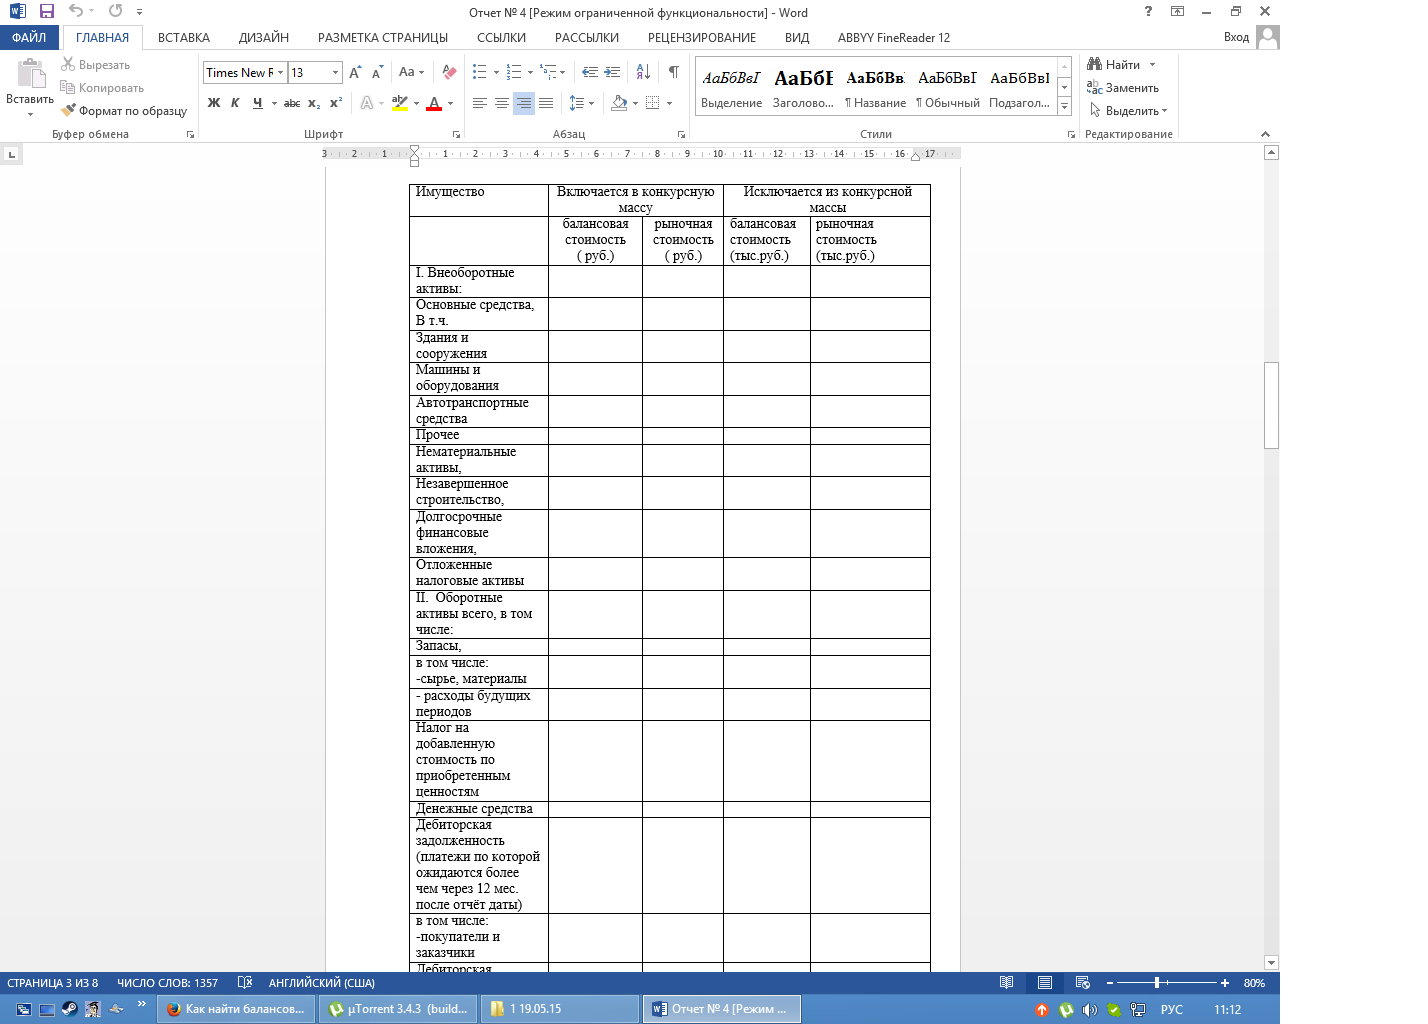The image size is (1428, 1024).
Task: Open the font name dropdown
Action: coord(281,73)
